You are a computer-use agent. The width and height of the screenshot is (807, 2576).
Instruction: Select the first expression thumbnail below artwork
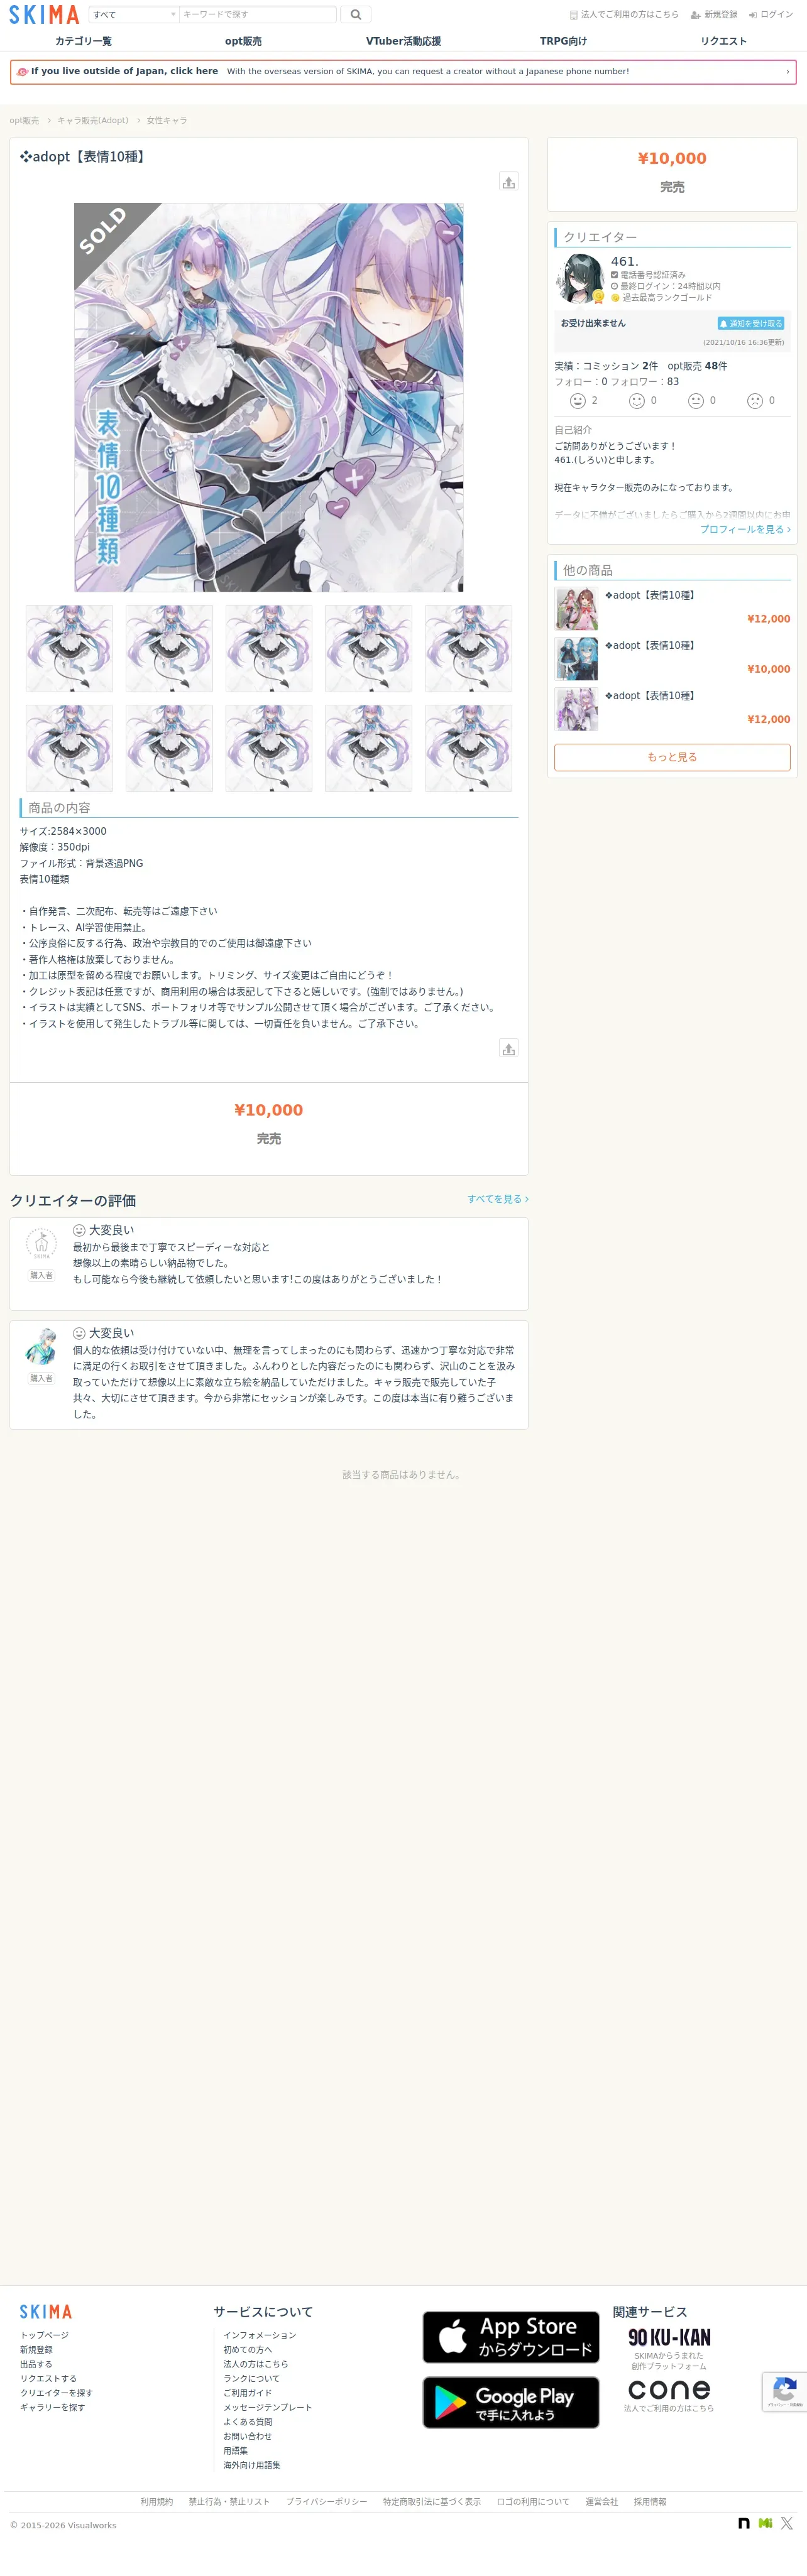pos(69,648)
